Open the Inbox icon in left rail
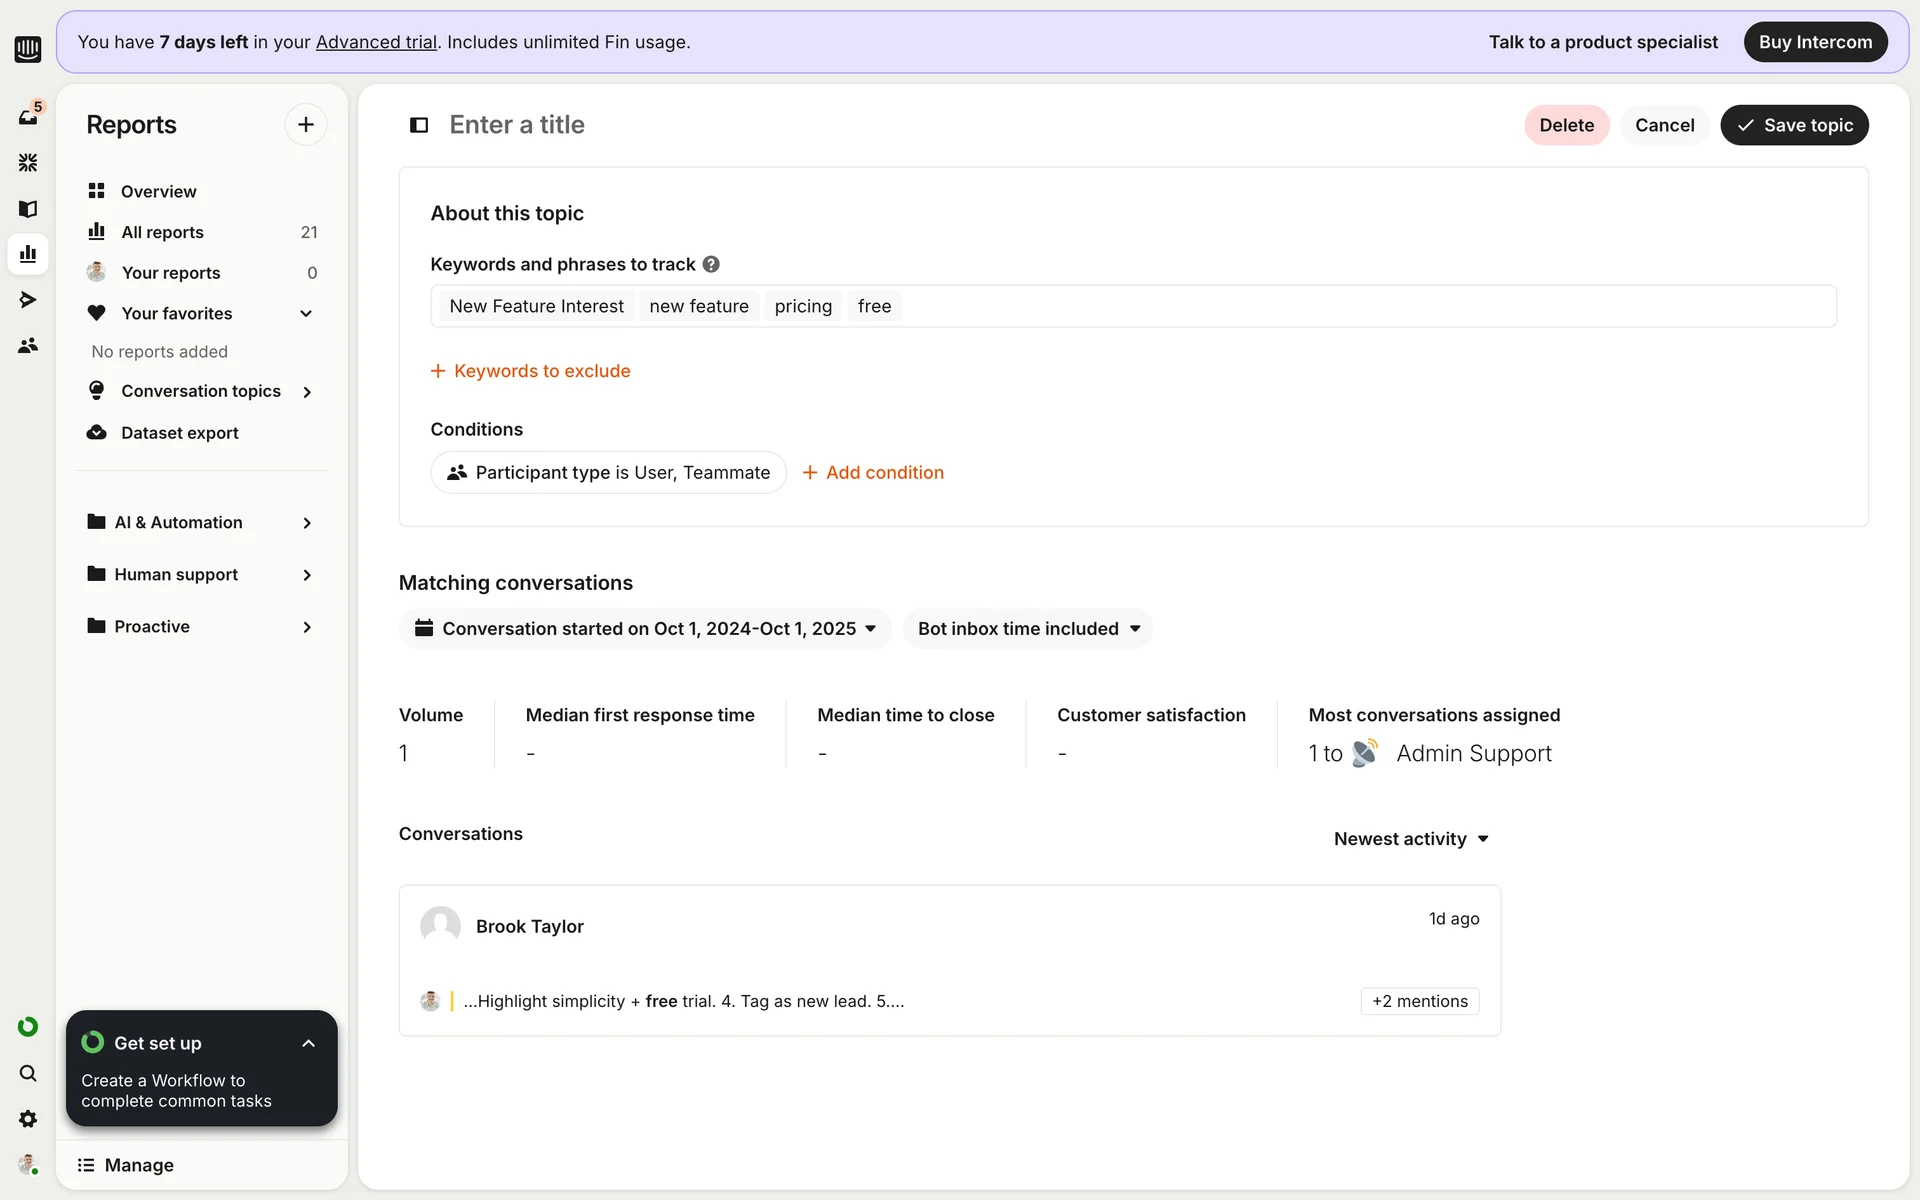1920x1200 pixels. (x=28, y=117)
